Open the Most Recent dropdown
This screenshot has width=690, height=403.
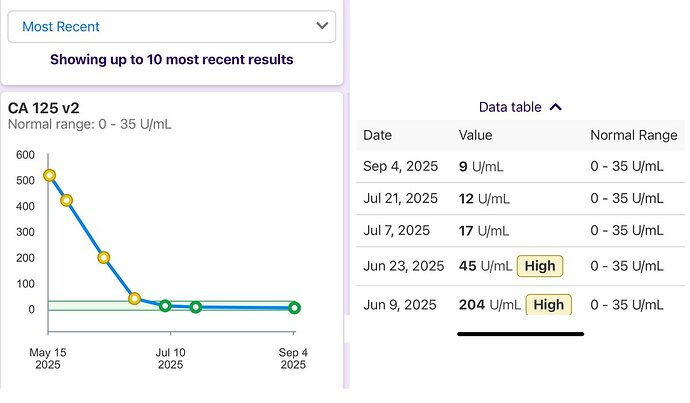point(172,27)
